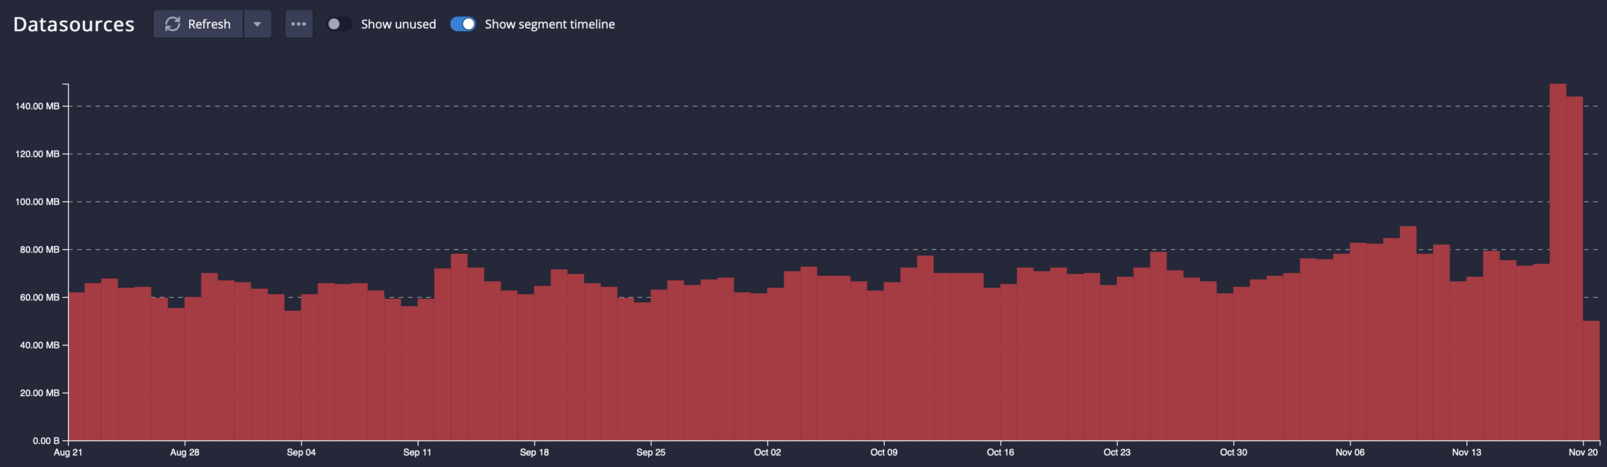Screen dimensions: 1607x467
Task: Select the last short bar at Nov 20
Action: [1591, 380]
